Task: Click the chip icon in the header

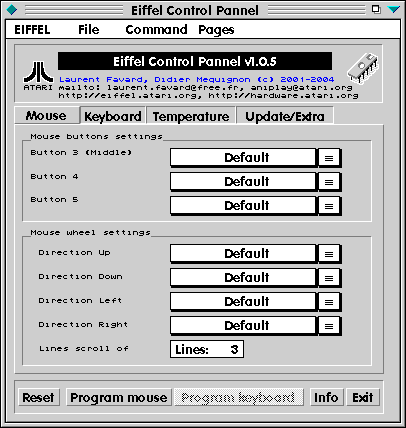Action: tap(363, 68)
